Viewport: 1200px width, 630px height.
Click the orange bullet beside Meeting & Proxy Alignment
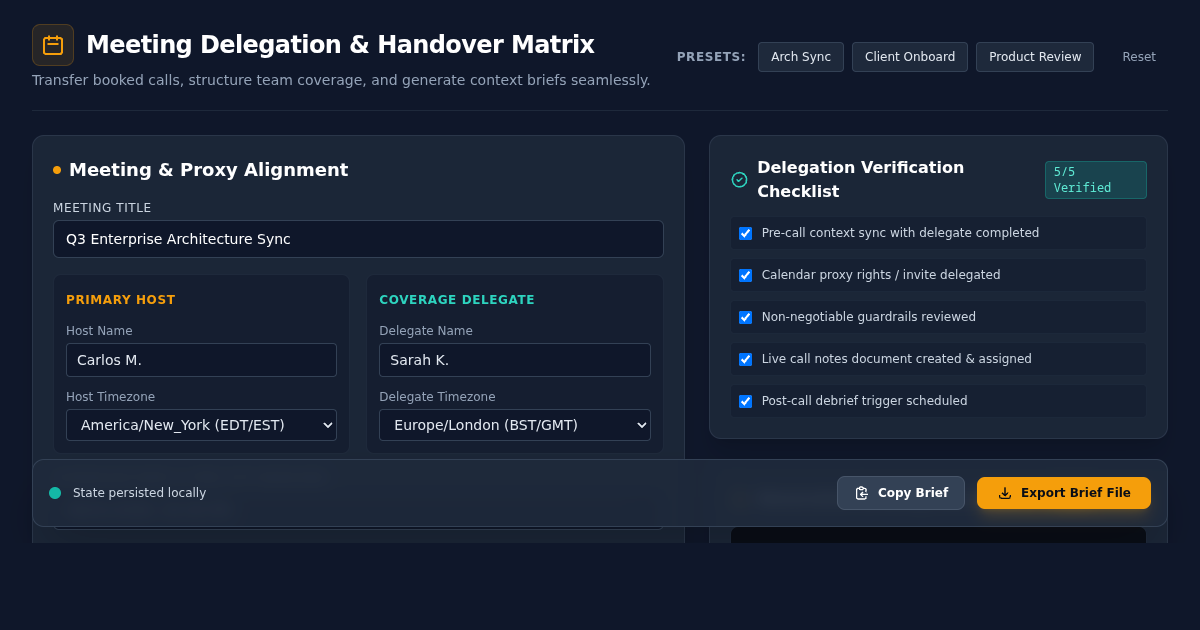pyautogui.click(x=57, y=170)
